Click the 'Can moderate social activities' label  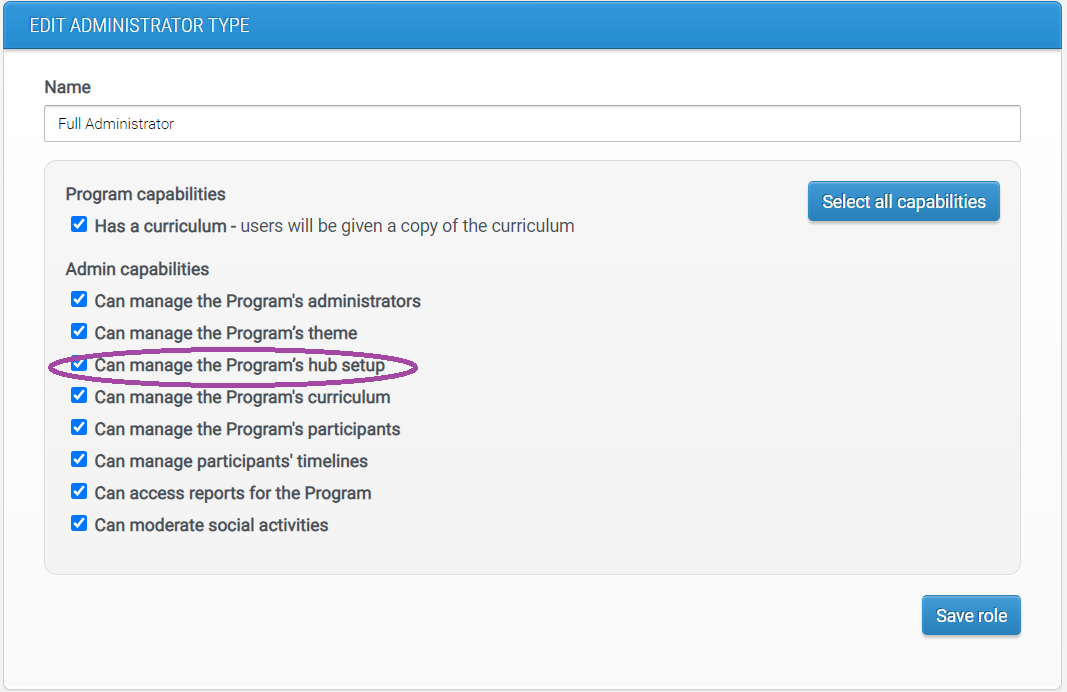point(211,525)
